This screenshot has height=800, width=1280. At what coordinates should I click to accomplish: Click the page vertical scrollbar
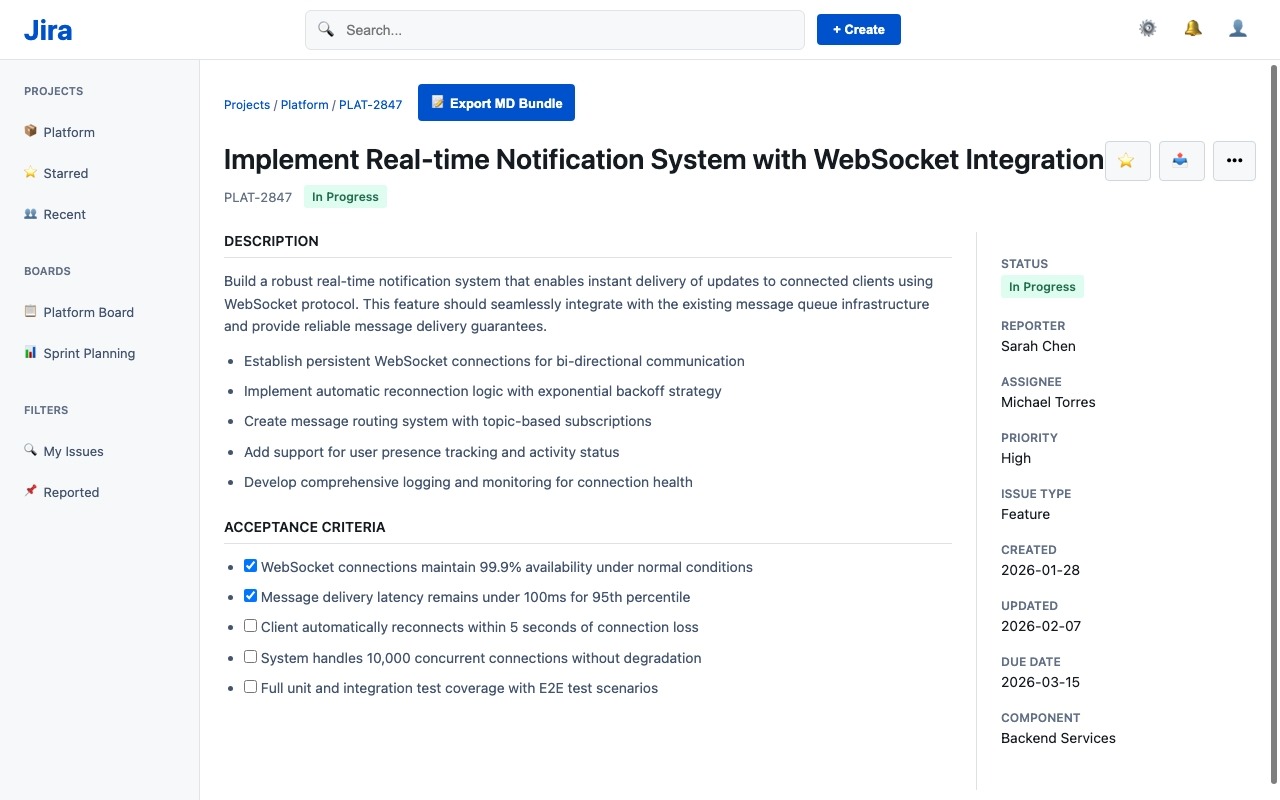click(1274, 425)
